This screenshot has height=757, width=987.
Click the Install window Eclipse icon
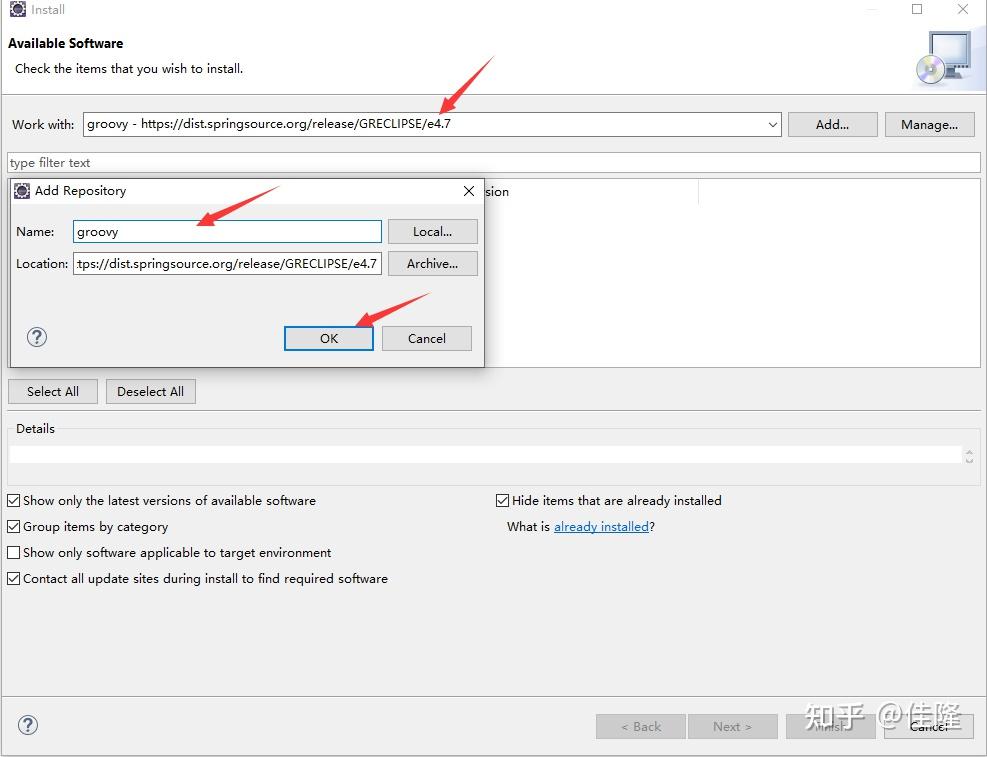[x=18, y=9]
